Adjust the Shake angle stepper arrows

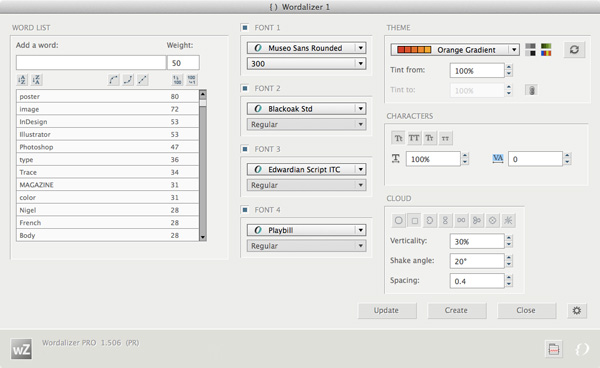509,261
